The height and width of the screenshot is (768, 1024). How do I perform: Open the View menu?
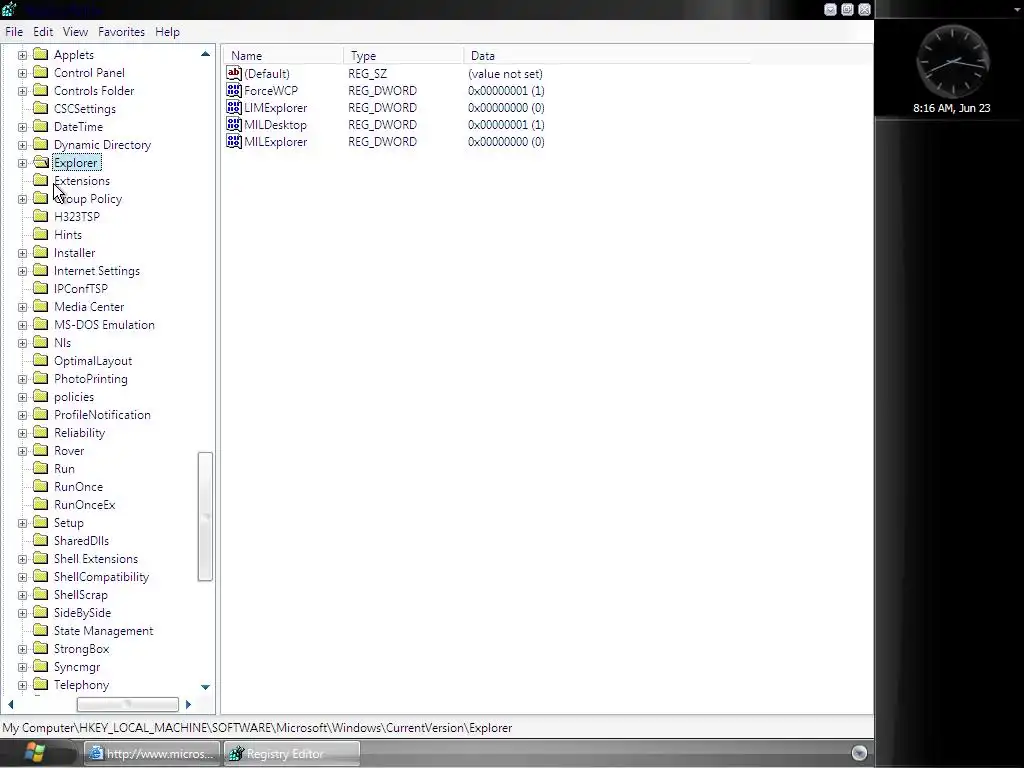pos(75,31)
